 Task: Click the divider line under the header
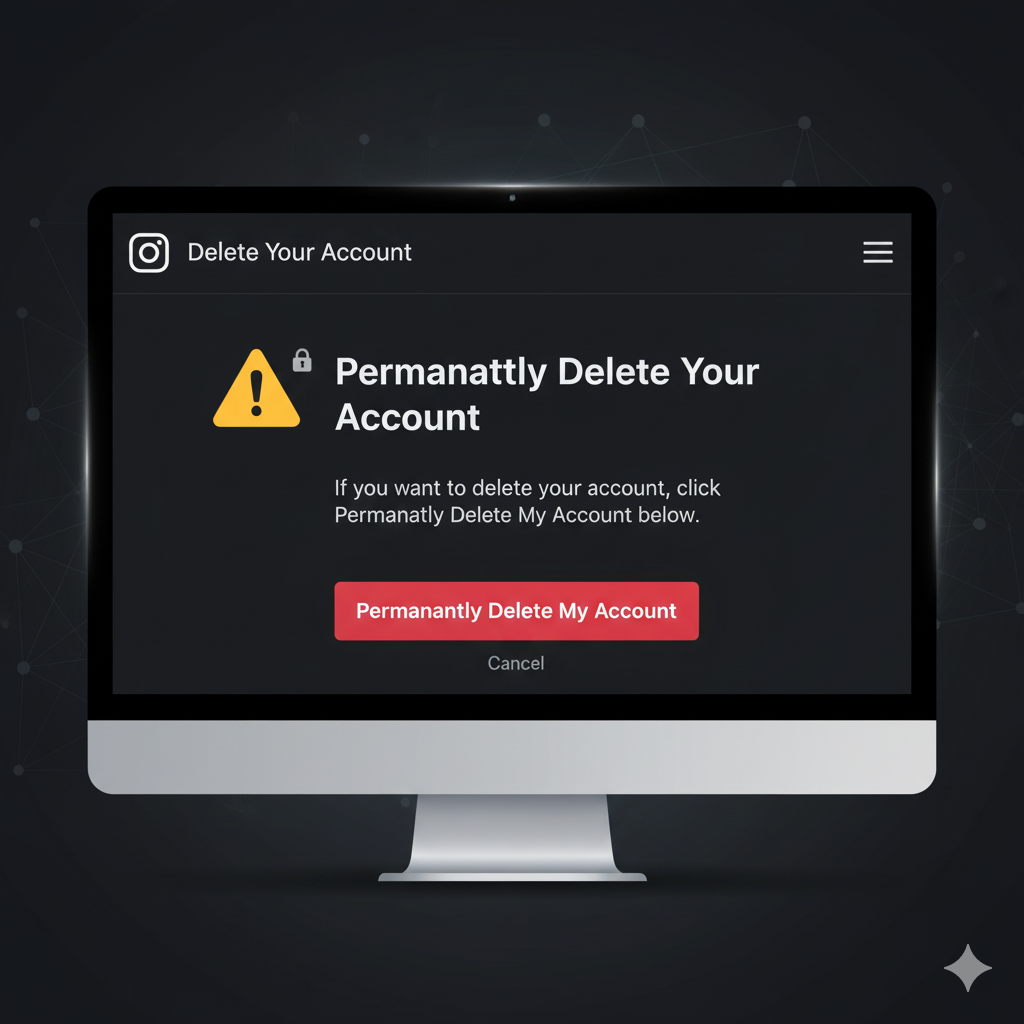[512, 294]
